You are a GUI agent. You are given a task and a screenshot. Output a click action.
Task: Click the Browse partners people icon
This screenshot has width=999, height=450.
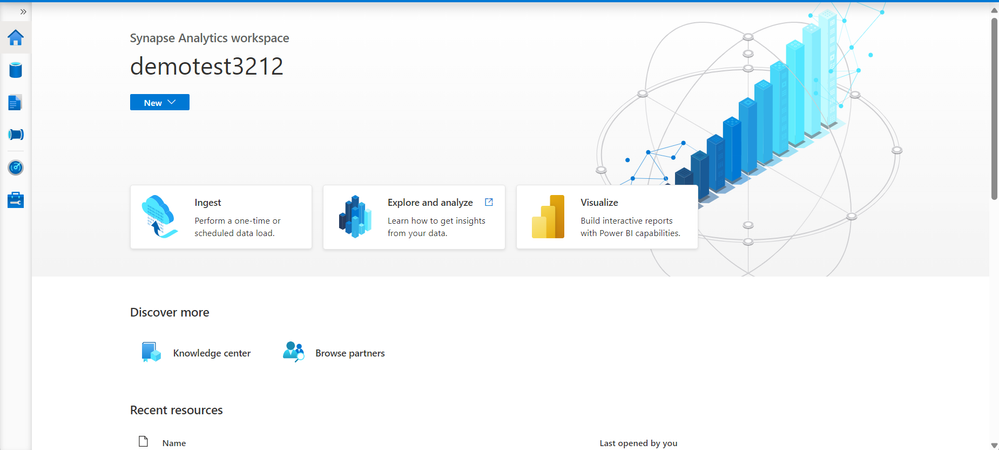click(294, 352)
